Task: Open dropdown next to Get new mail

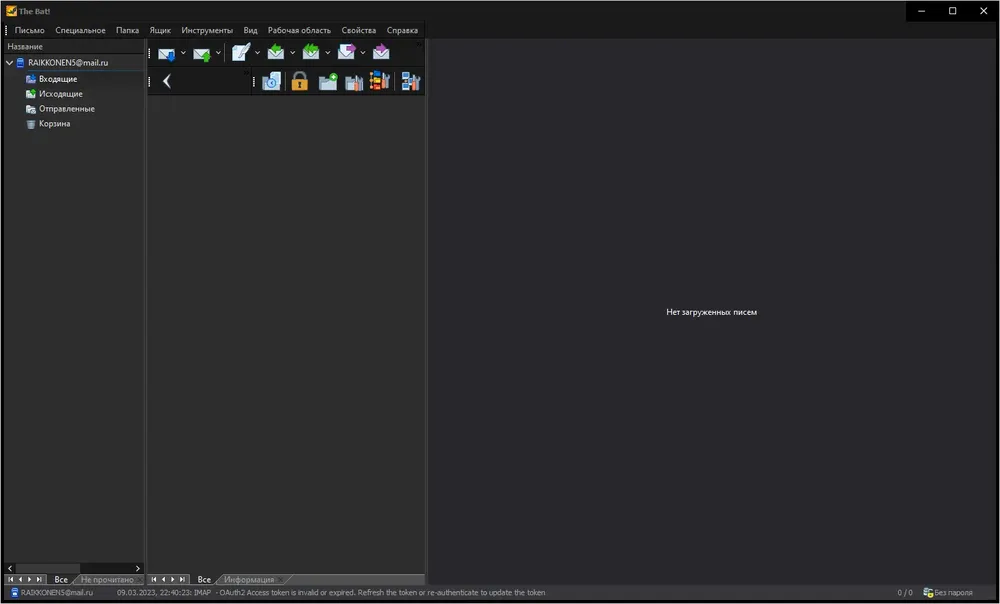Action: point(183,53)
